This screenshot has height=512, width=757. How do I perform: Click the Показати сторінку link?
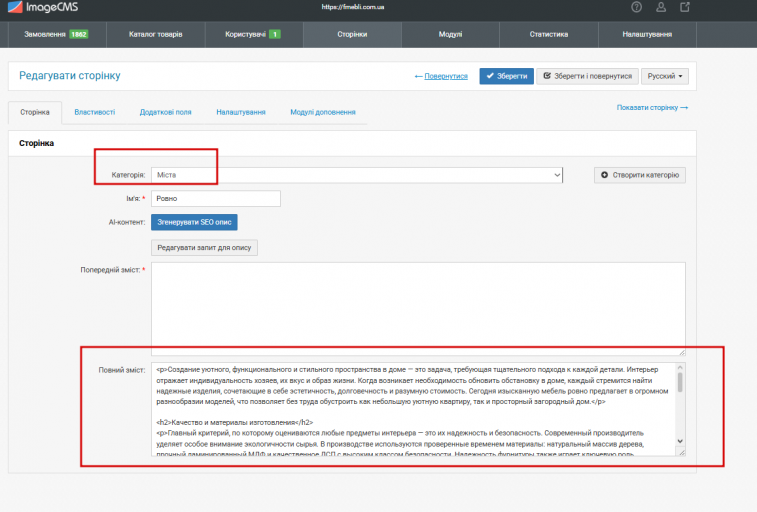[x=652, y=108]
